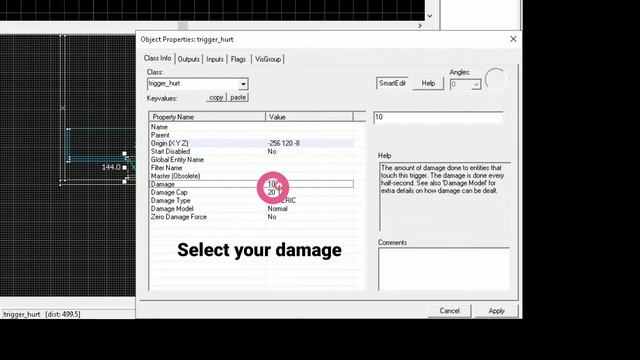Click the paste keyvalues button

[x=238, y=98]
